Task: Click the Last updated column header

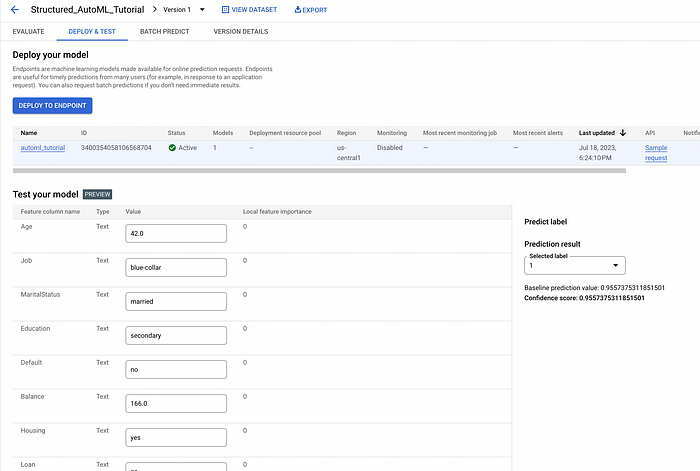Action: pos(596,133)
